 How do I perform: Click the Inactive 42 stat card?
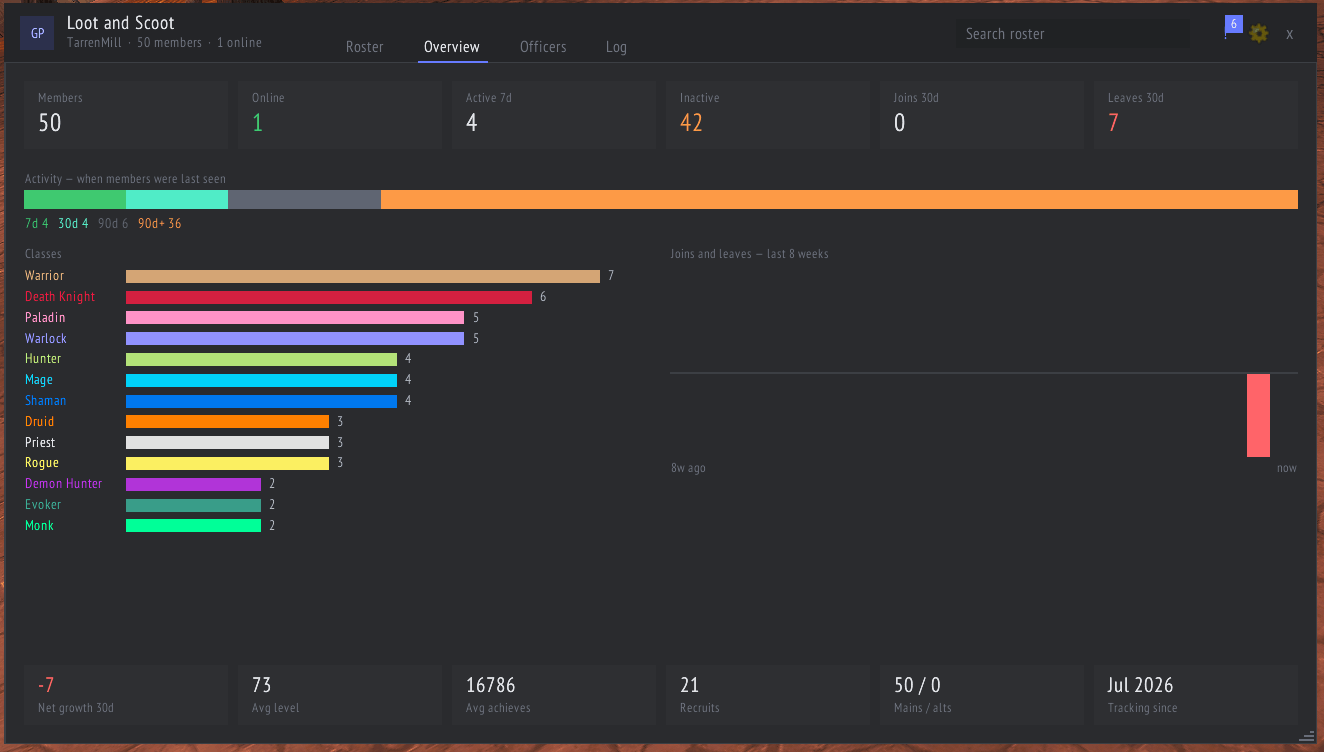(768, 115)
